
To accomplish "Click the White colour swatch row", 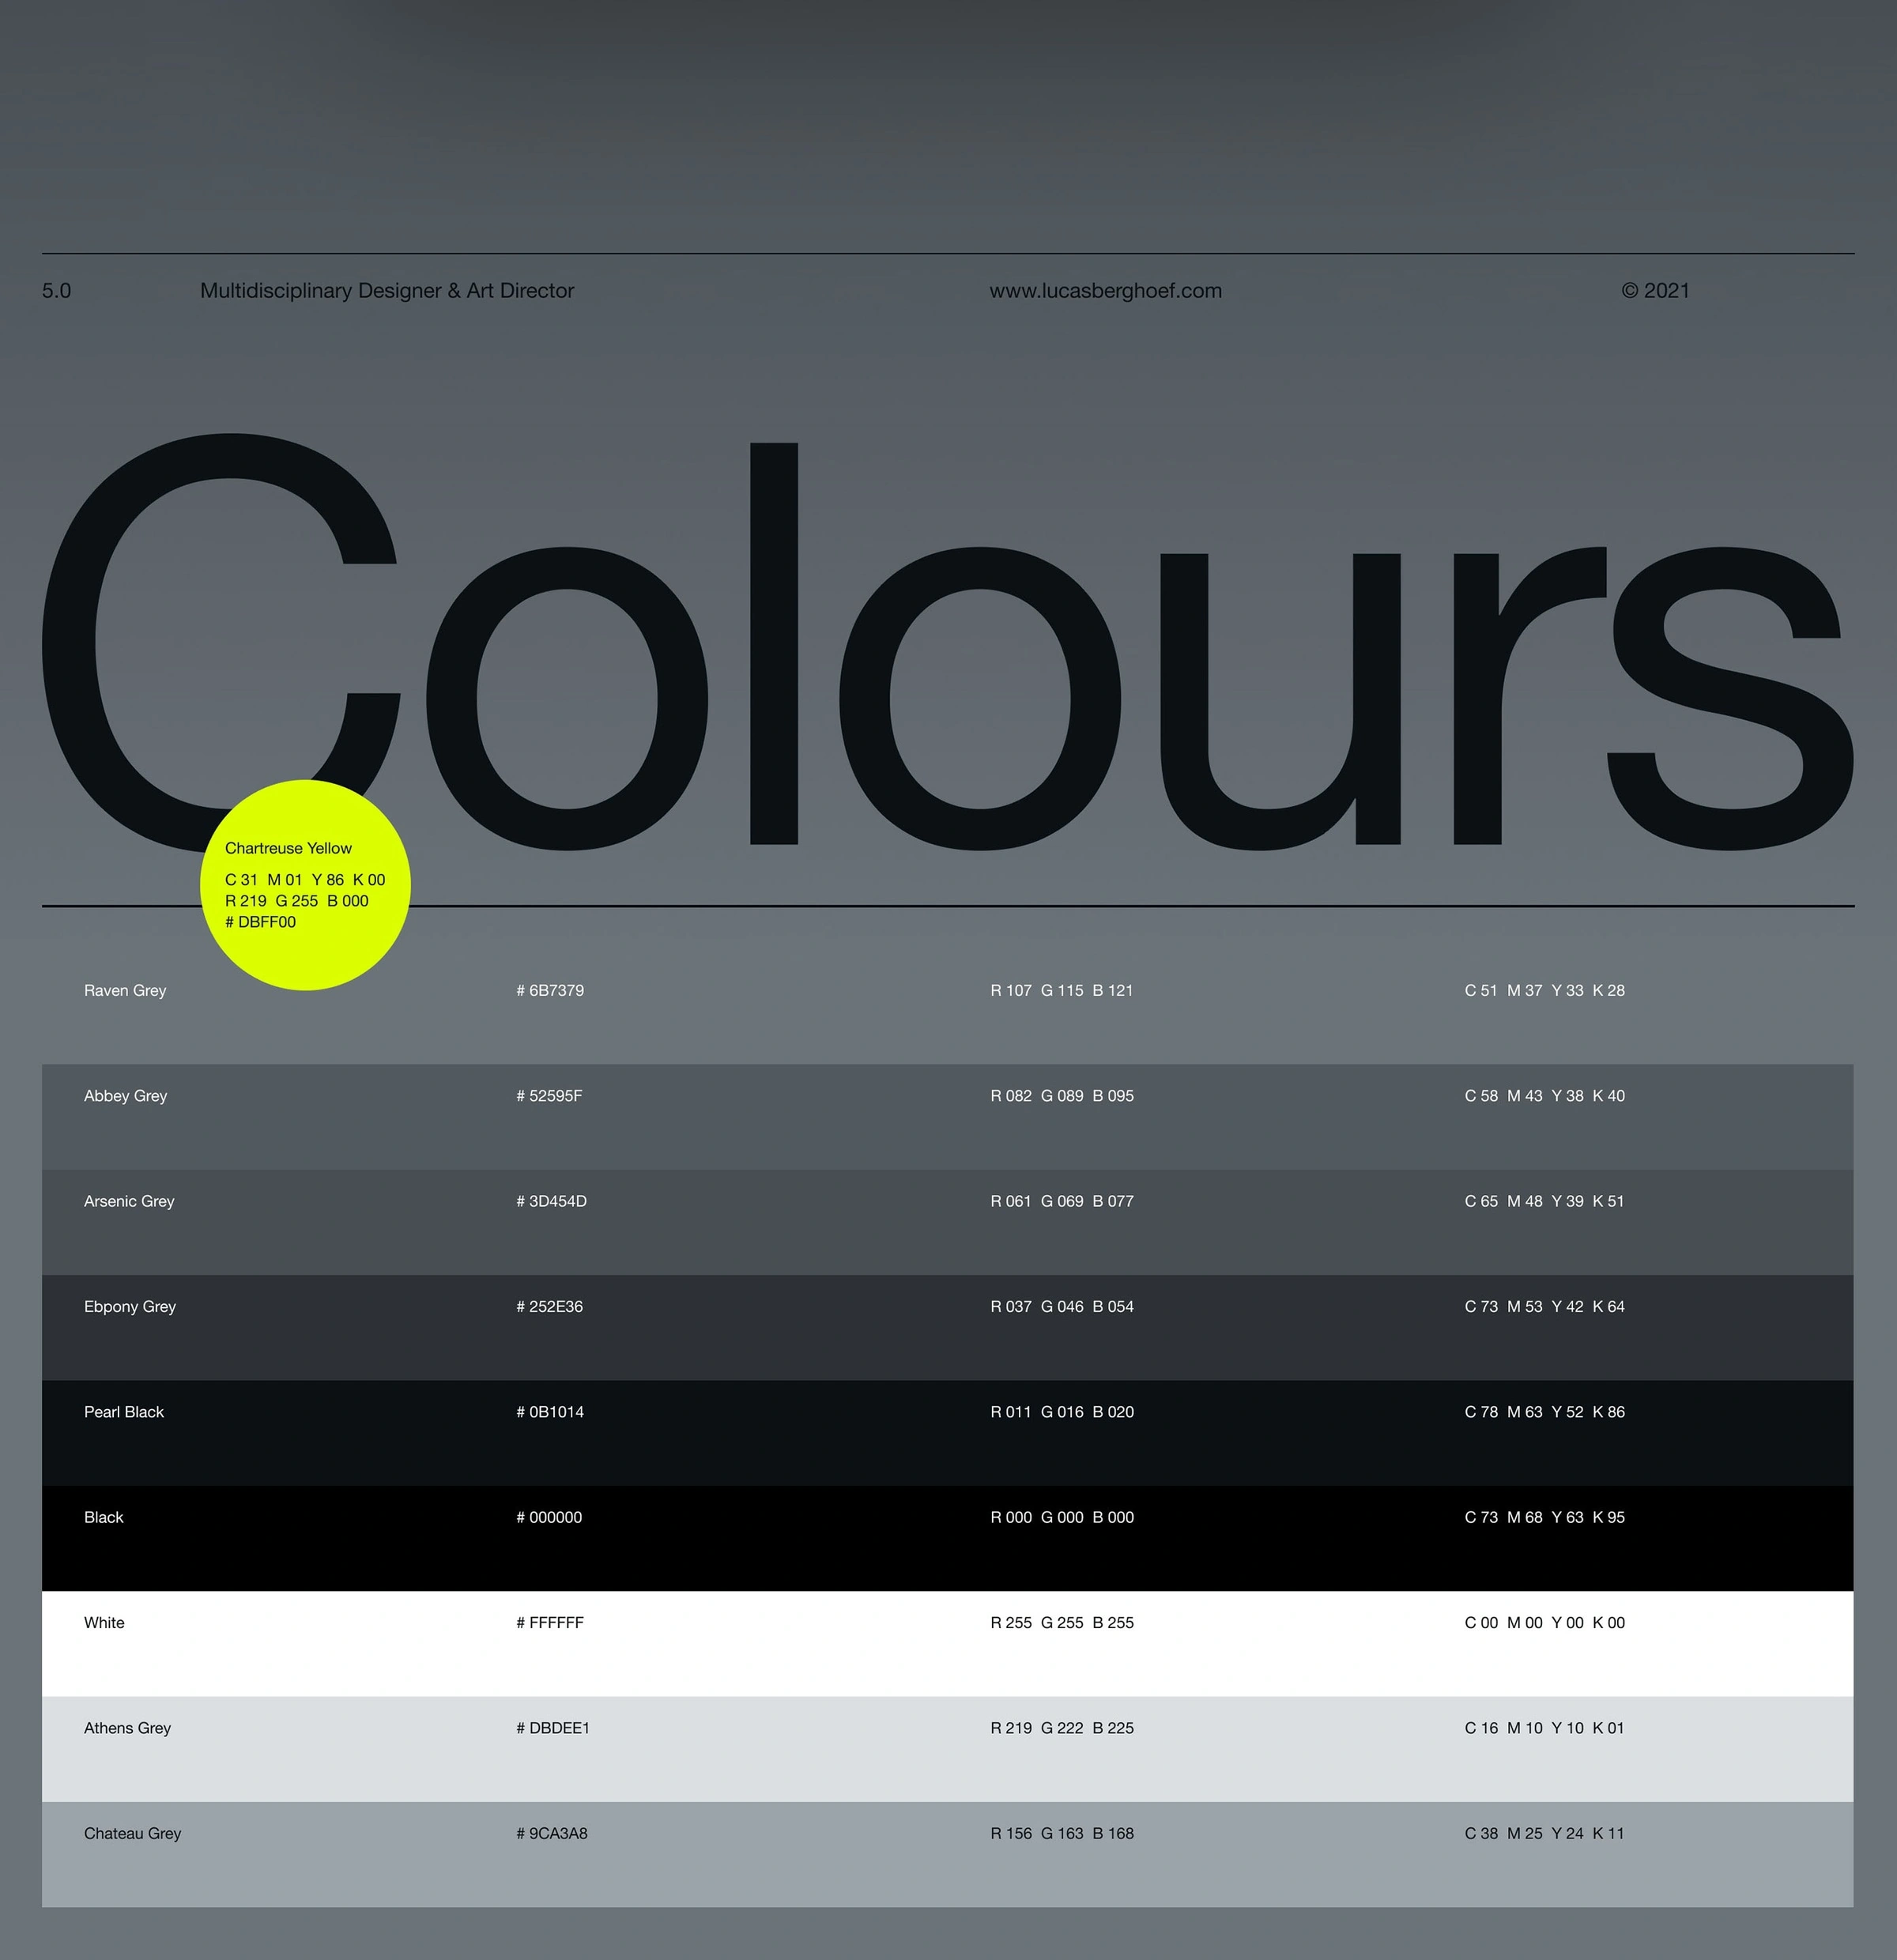I will pos(105,1622).
